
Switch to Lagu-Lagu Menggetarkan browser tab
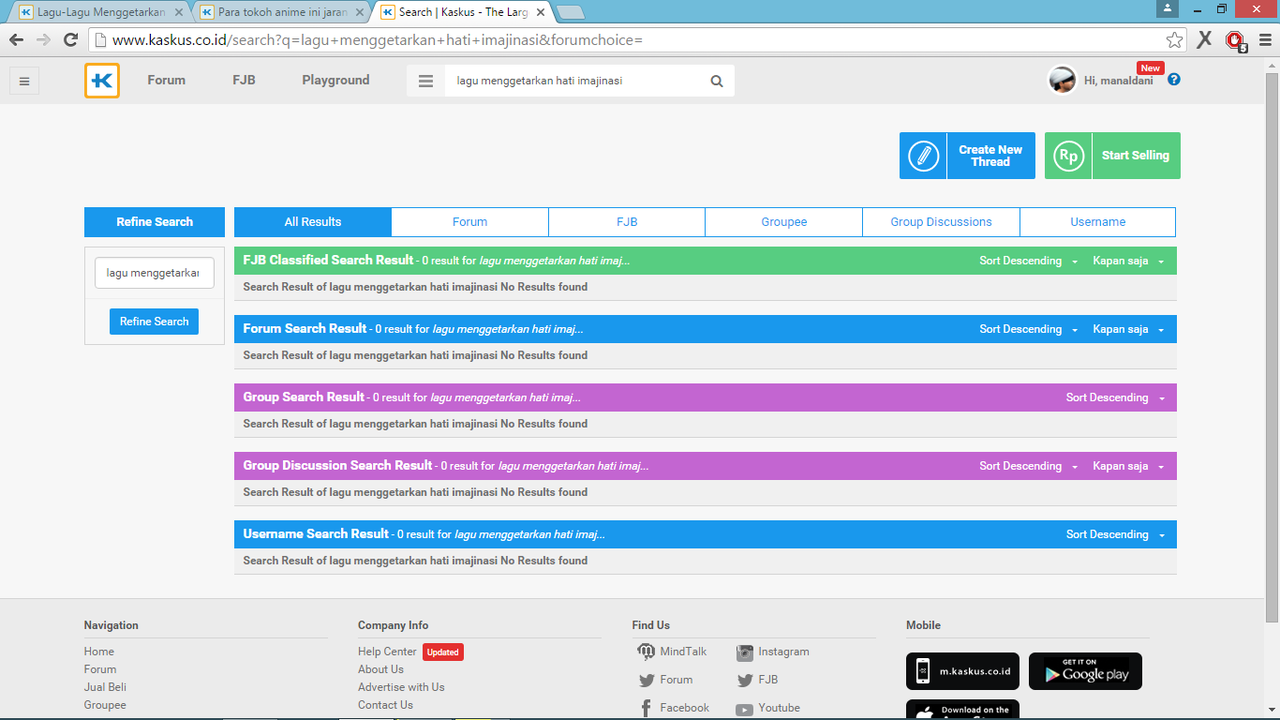coord(100,12)
